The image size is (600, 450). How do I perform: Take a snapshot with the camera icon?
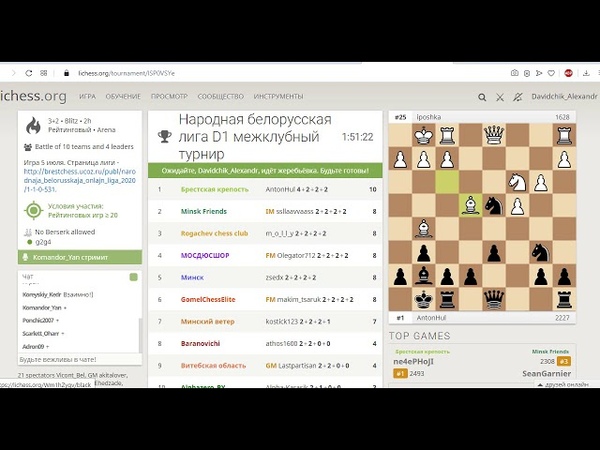point(515,73)
